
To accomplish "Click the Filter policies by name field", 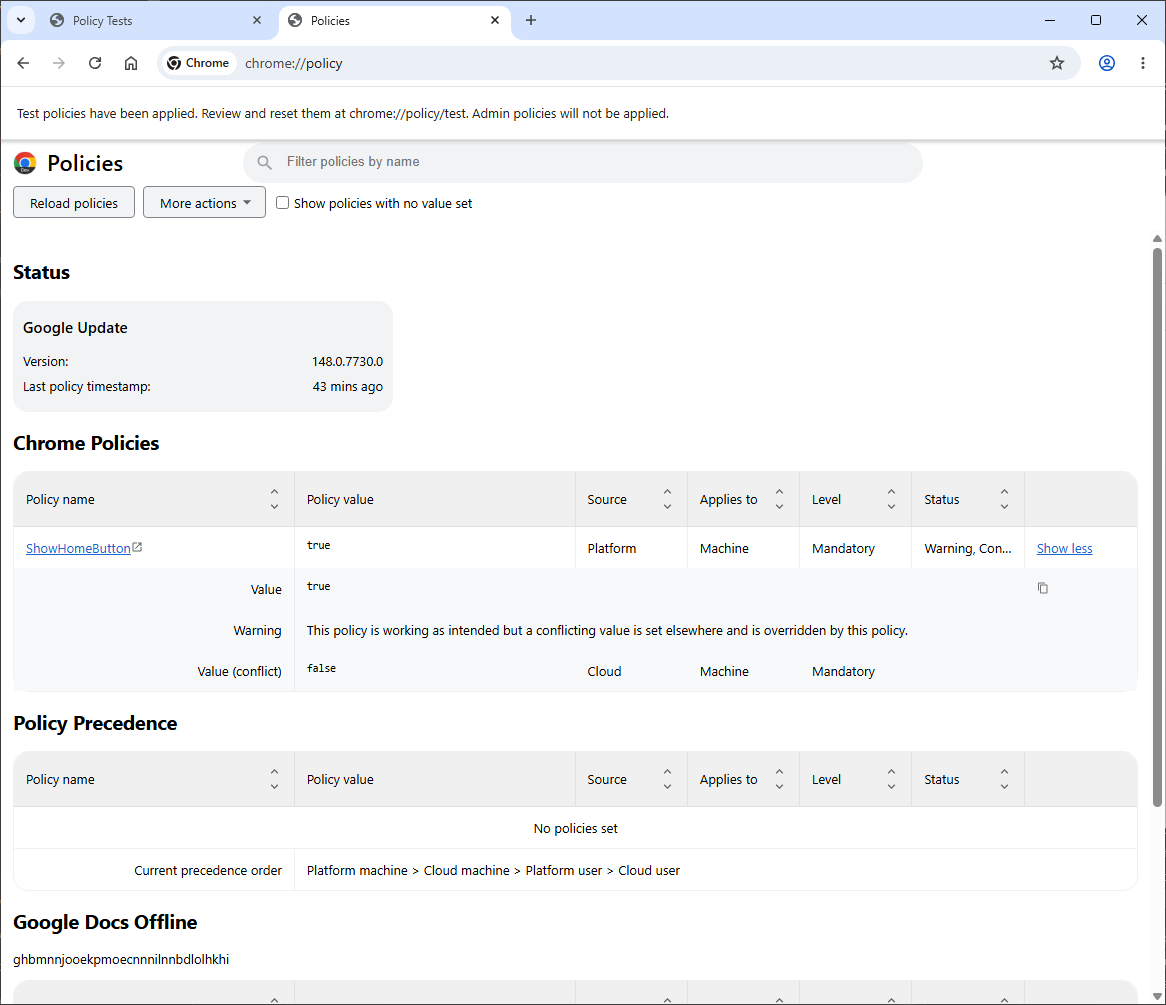I will coord(583,161).
